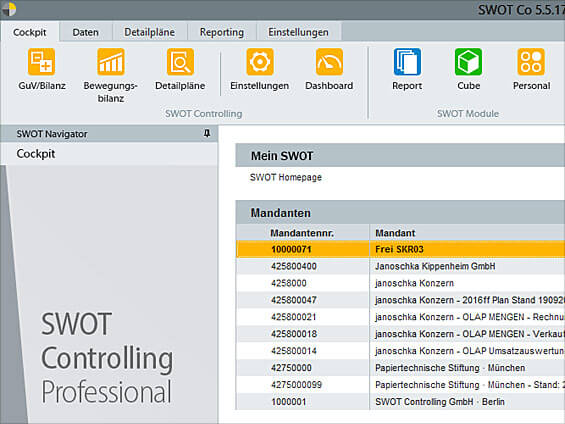Select OLAP MENGEN Verkauf client row
This screenshot has width=565, height=424.
tap(400, 334)
